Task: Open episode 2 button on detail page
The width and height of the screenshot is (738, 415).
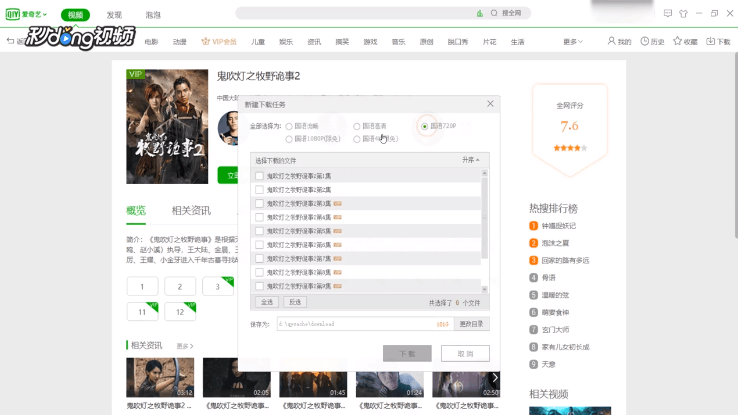Action: point(180,287)
